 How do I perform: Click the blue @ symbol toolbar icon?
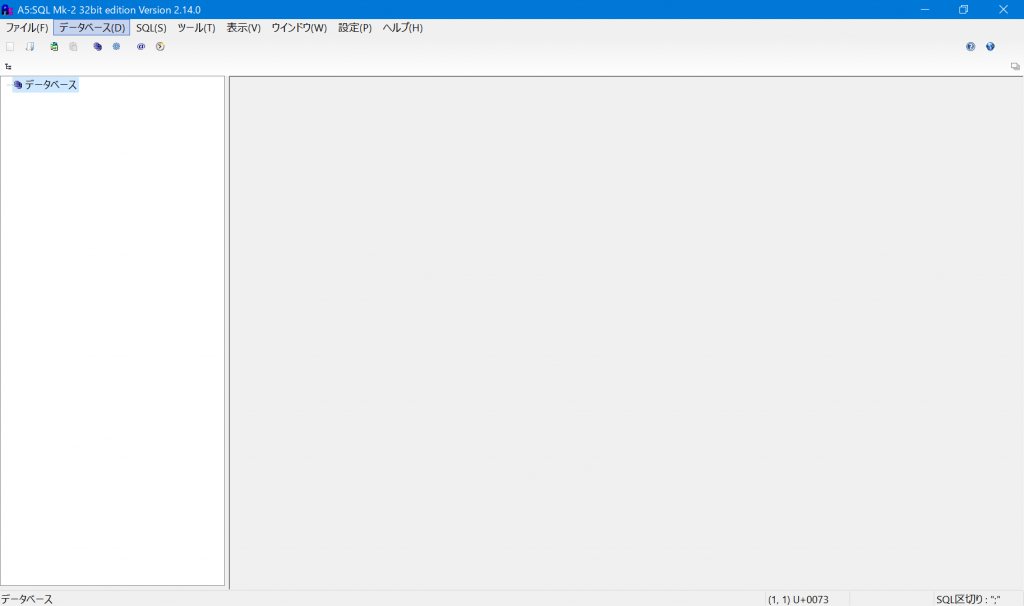[141, 46]
